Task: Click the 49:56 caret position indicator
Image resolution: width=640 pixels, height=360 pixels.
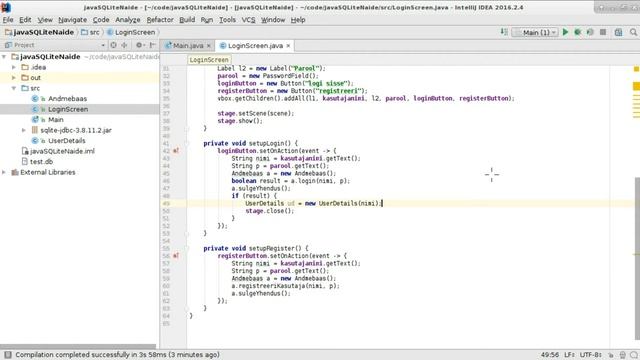Action: (549, 355)
